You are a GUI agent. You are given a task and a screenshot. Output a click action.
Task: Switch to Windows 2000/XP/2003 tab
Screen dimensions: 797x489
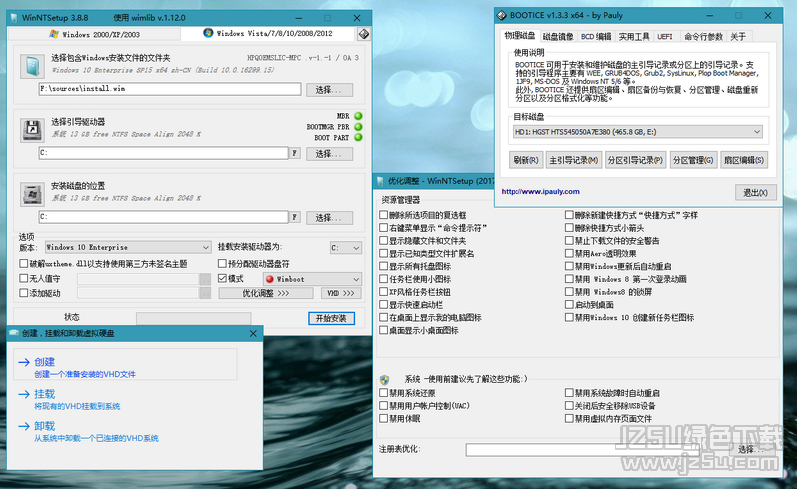tap(95, 34)
